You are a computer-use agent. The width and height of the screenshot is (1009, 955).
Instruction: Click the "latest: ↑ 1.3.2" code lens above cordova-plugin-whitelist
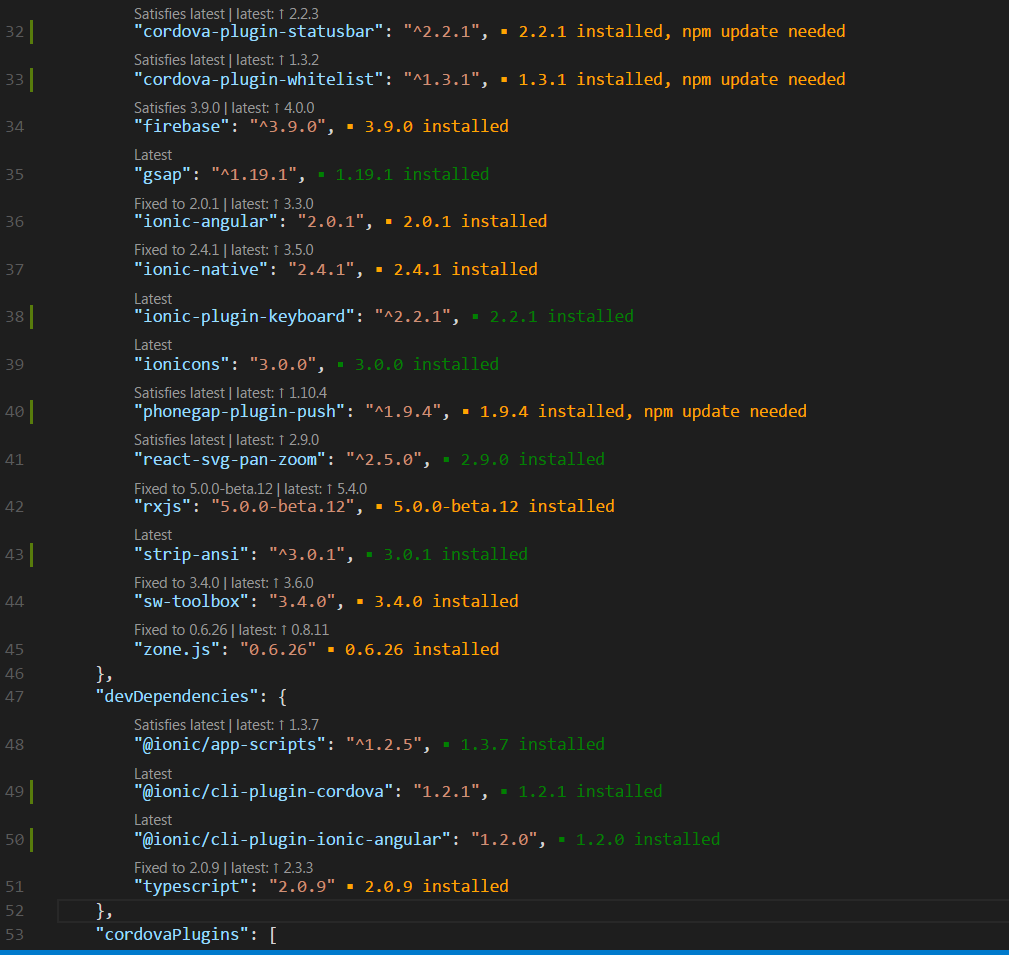pos(277,60)
